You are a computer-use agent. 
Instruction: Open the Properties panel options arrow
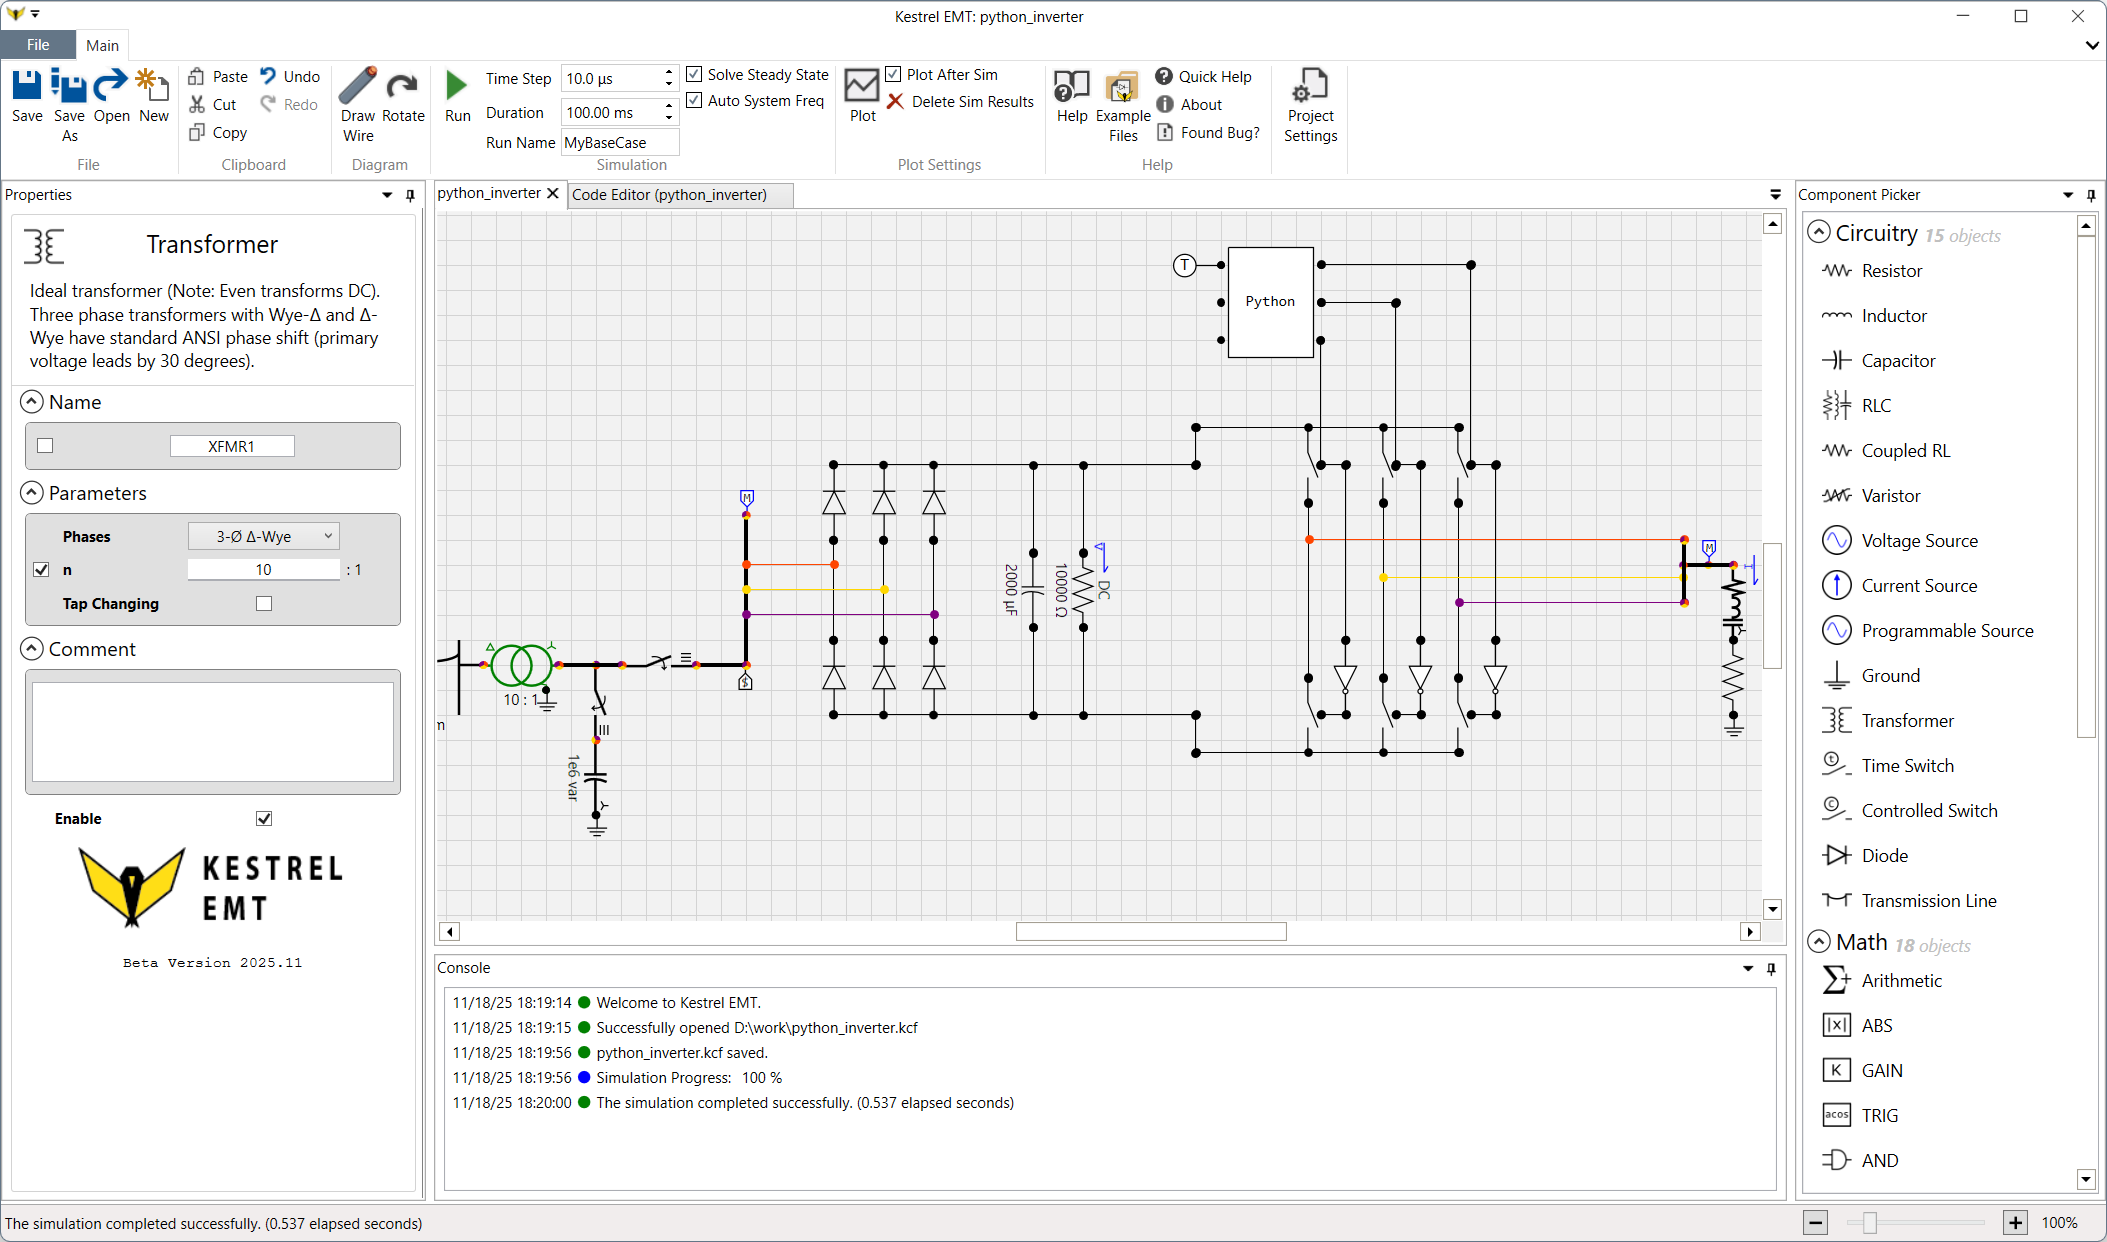(x=387, y=195)
